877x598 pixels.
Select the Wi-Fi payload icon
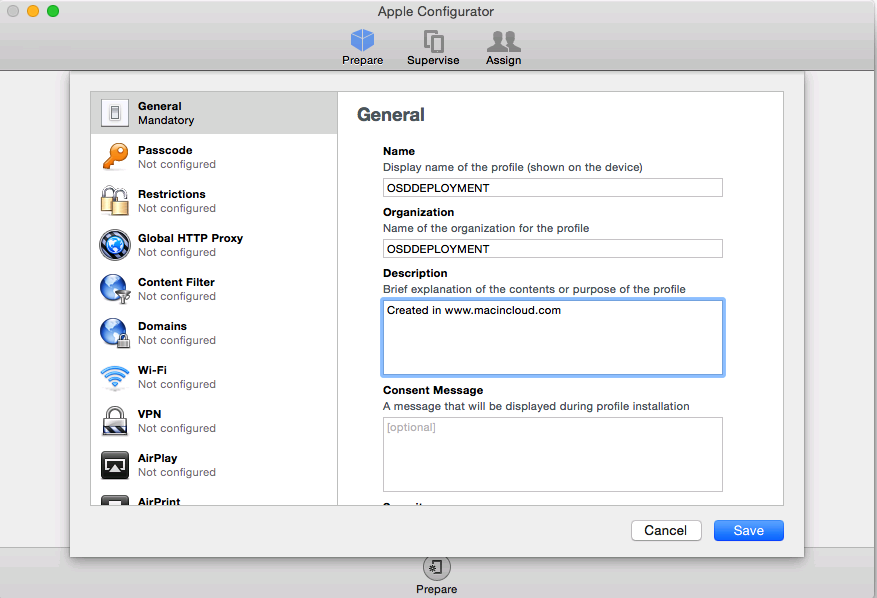(x=115, y=377)
